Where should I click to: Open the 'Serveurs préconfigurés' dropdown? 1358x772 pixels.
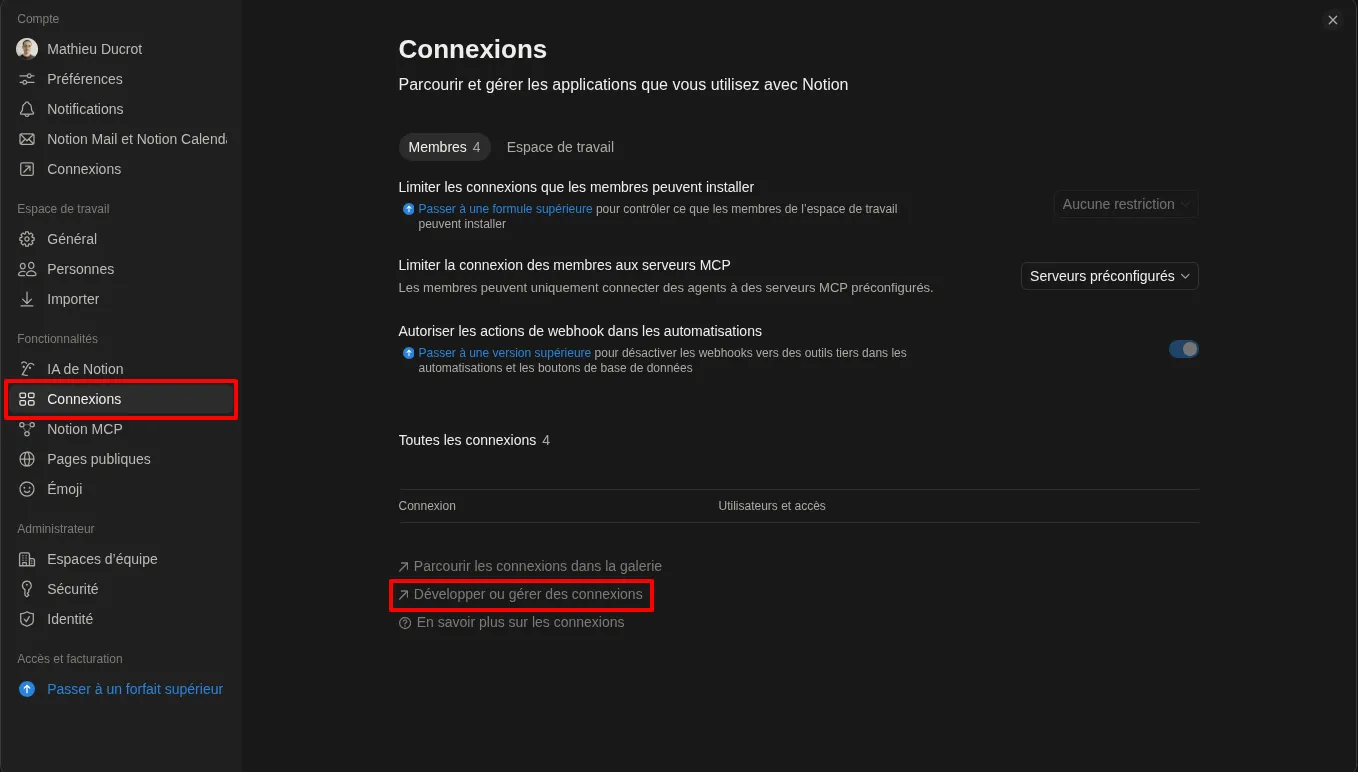1109,276
